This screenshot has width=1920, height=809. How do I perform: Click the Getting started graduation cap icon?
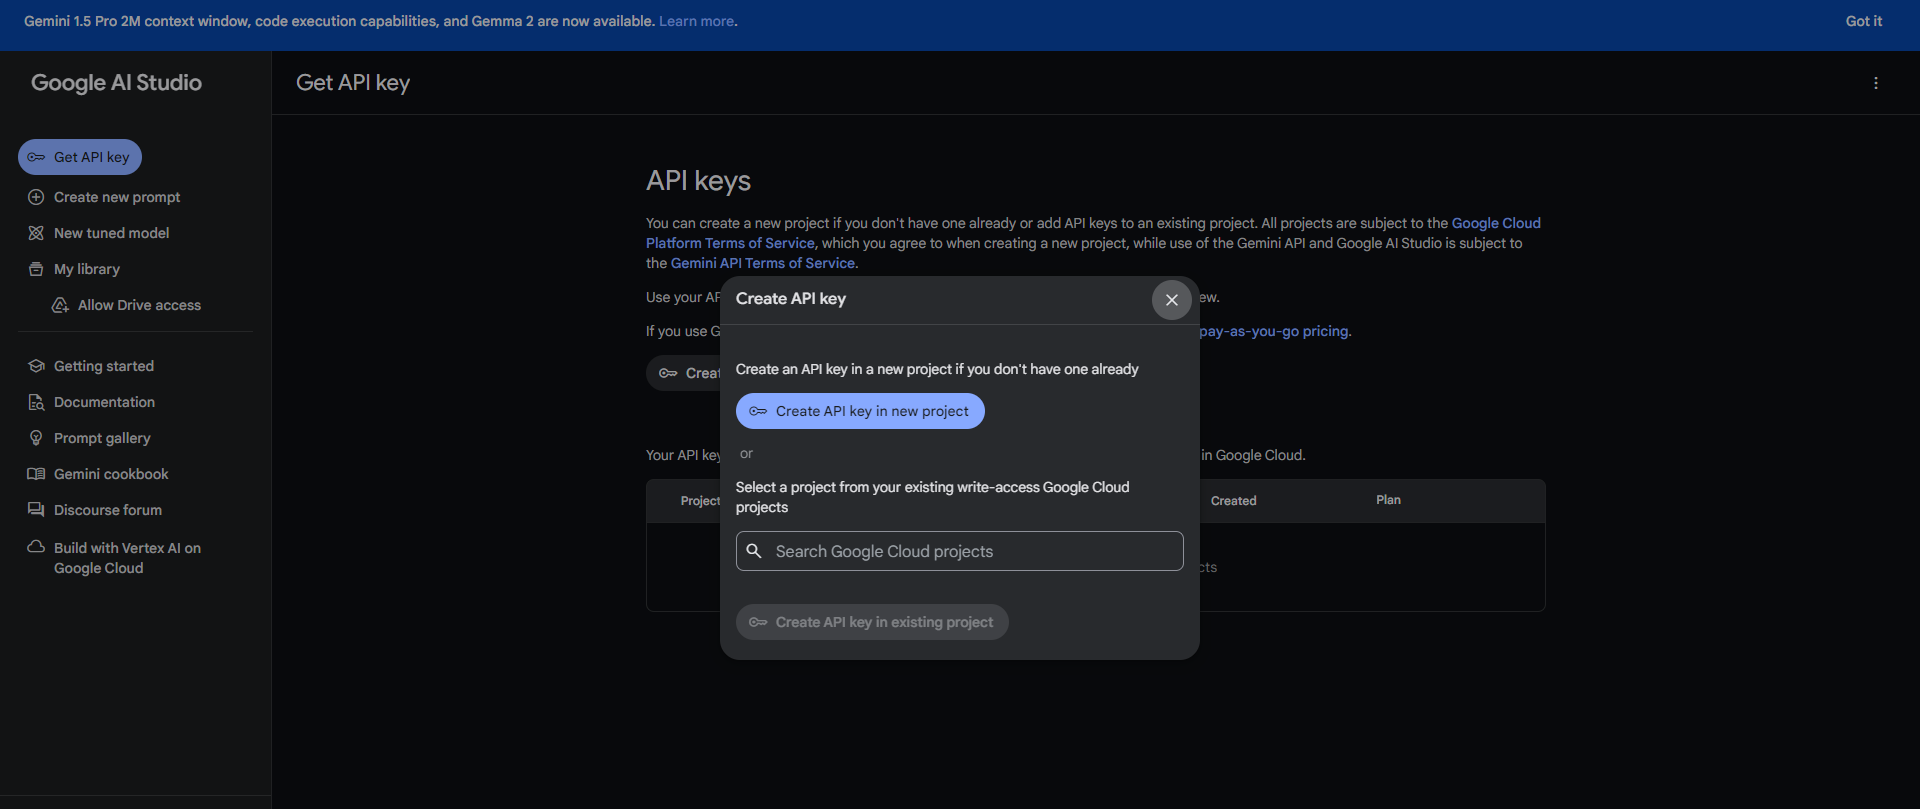36,366
